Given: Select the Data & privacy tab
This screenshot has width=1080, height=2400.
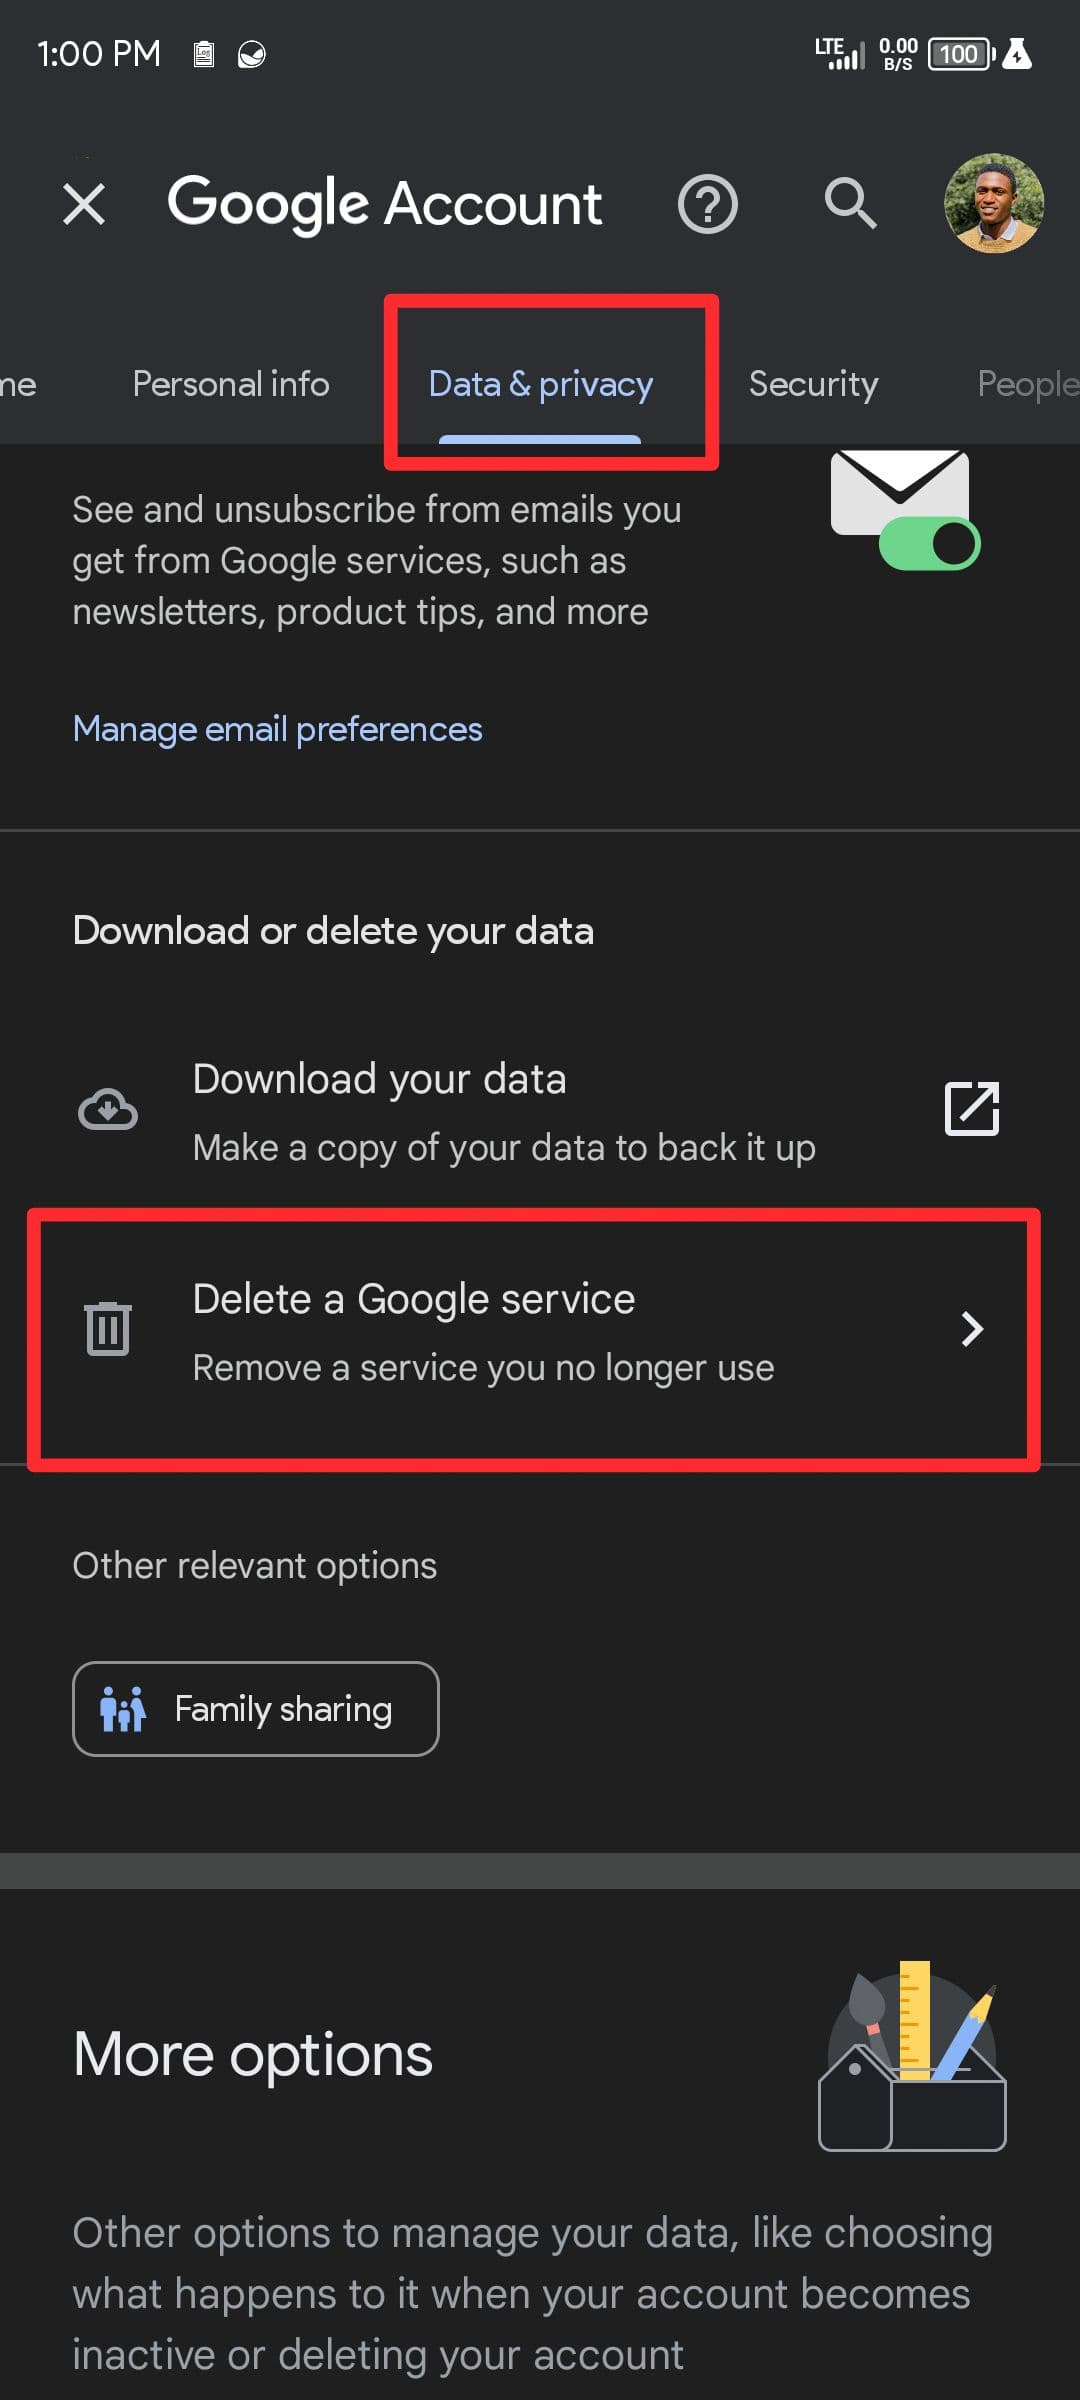Looking at the screenshot, I should pos(540,384).
